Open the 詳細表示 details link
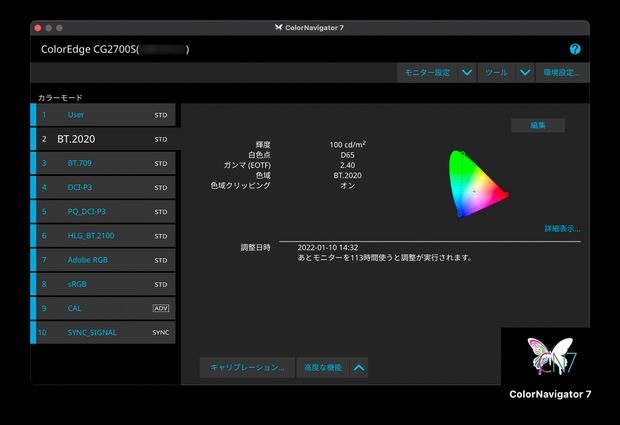620x425 pixels. click(562, 229)
